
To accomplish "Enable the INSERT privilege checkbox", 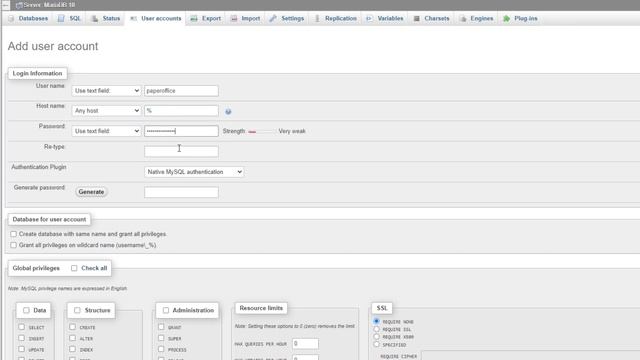I will click(x=22, y=338).
